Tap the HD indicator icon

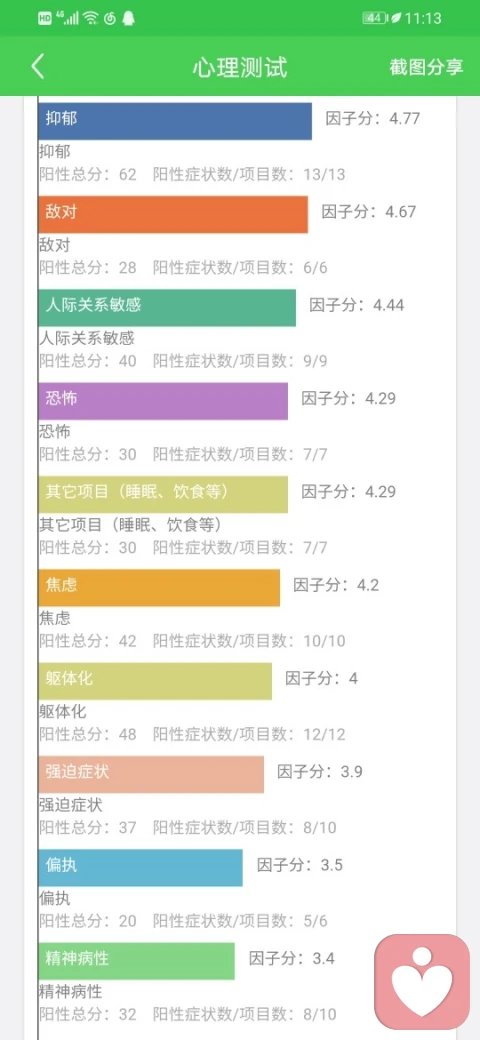[x=45, y=19]
